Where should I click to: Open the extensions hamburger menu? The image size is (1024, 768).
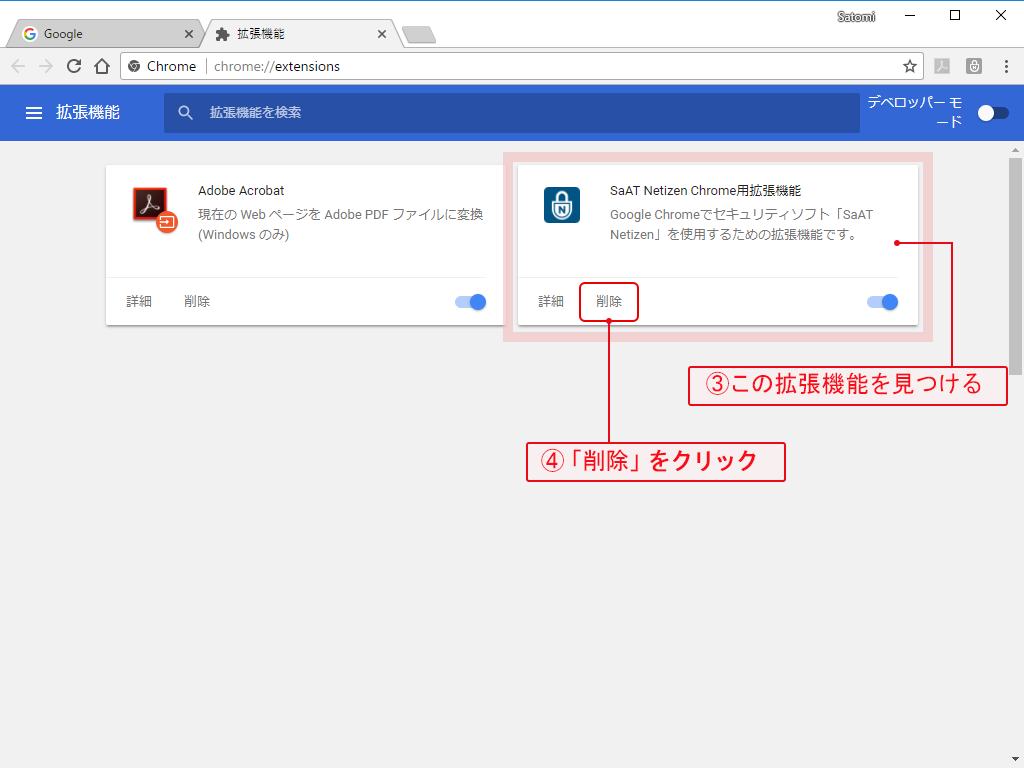click(x=33, y=113)
